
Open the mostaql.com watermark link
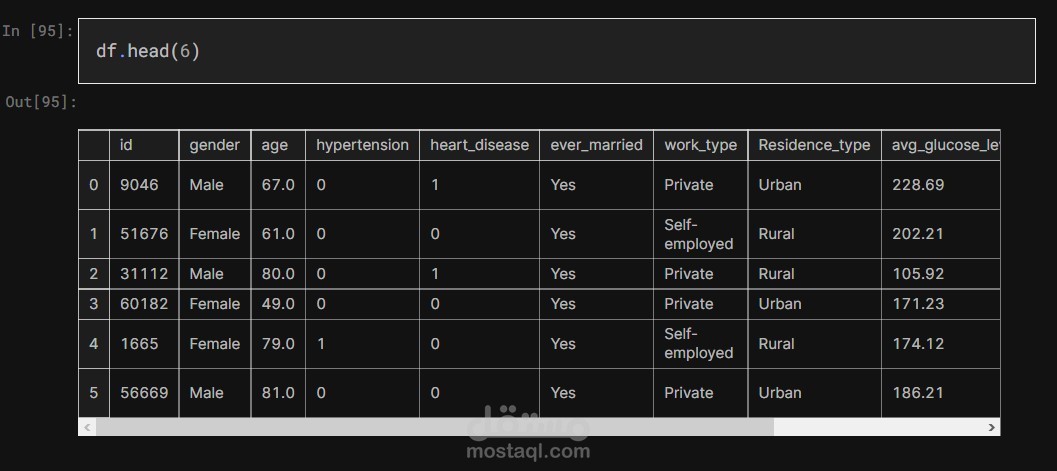(x=528, y=451)
